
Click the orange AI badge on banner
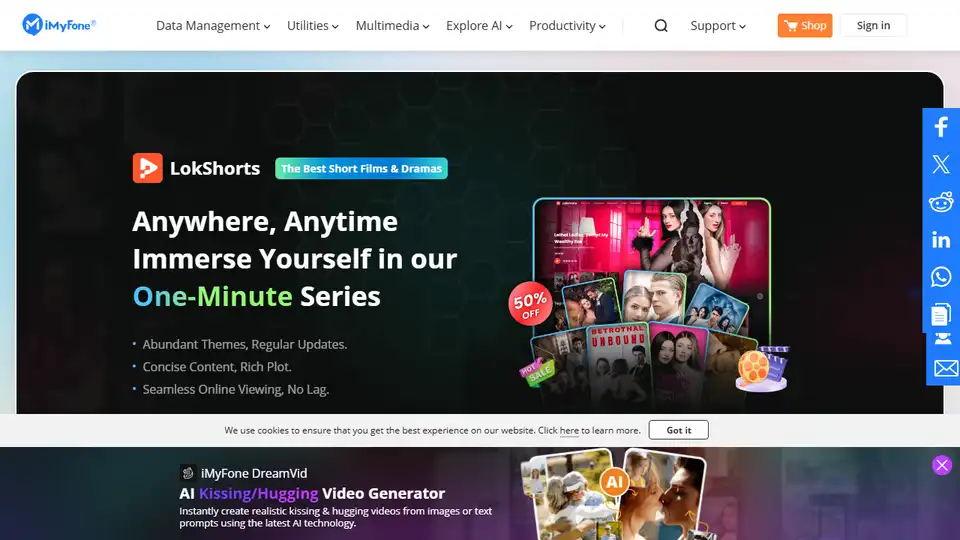(614, 482)
